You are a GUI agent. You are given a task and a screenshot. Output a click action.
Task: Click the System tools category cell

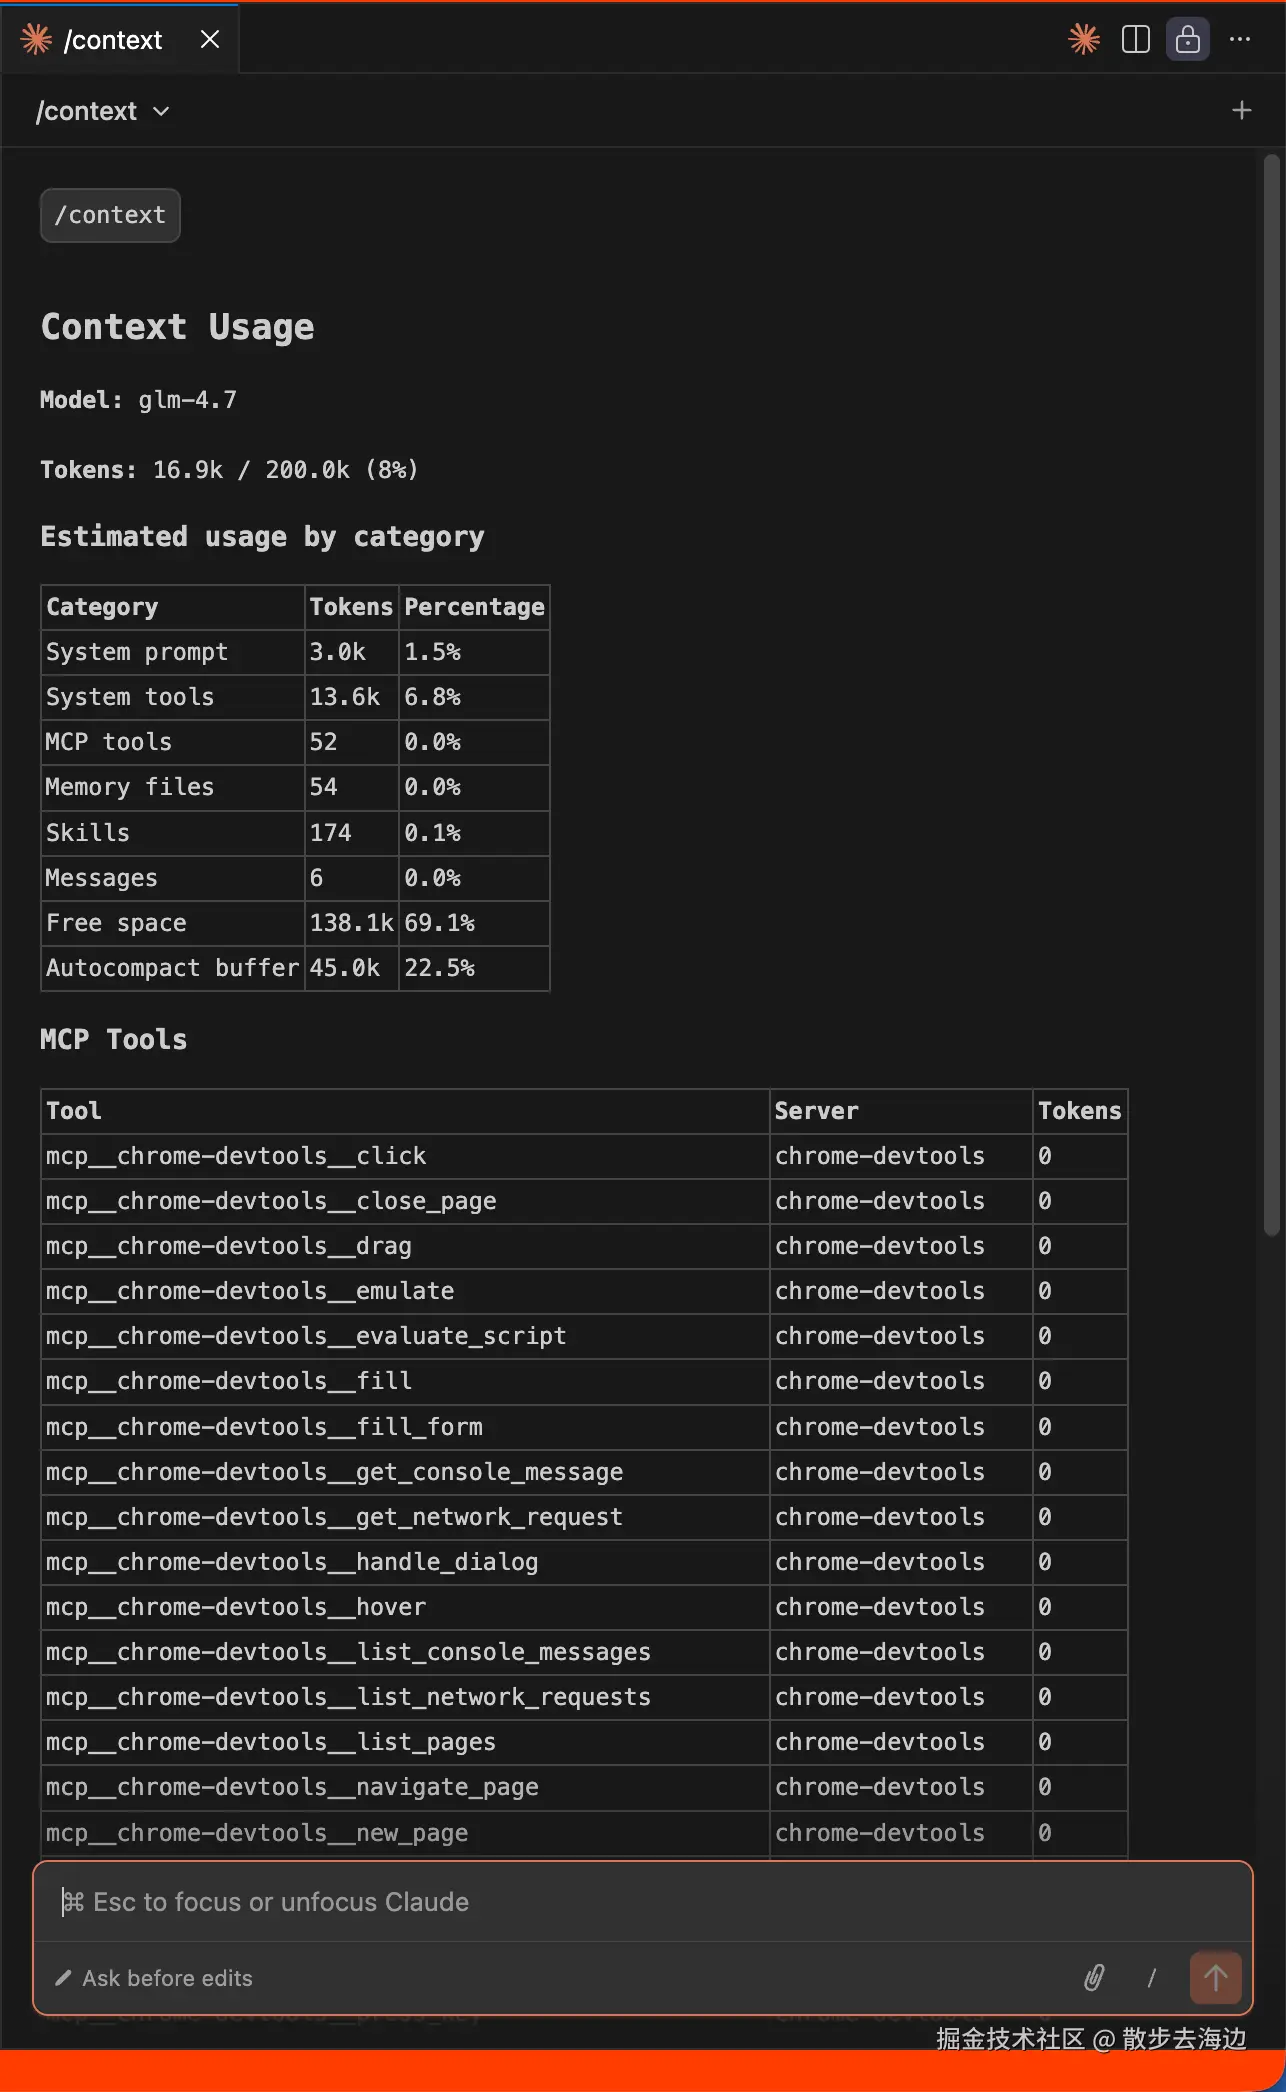tap(130, 697)
